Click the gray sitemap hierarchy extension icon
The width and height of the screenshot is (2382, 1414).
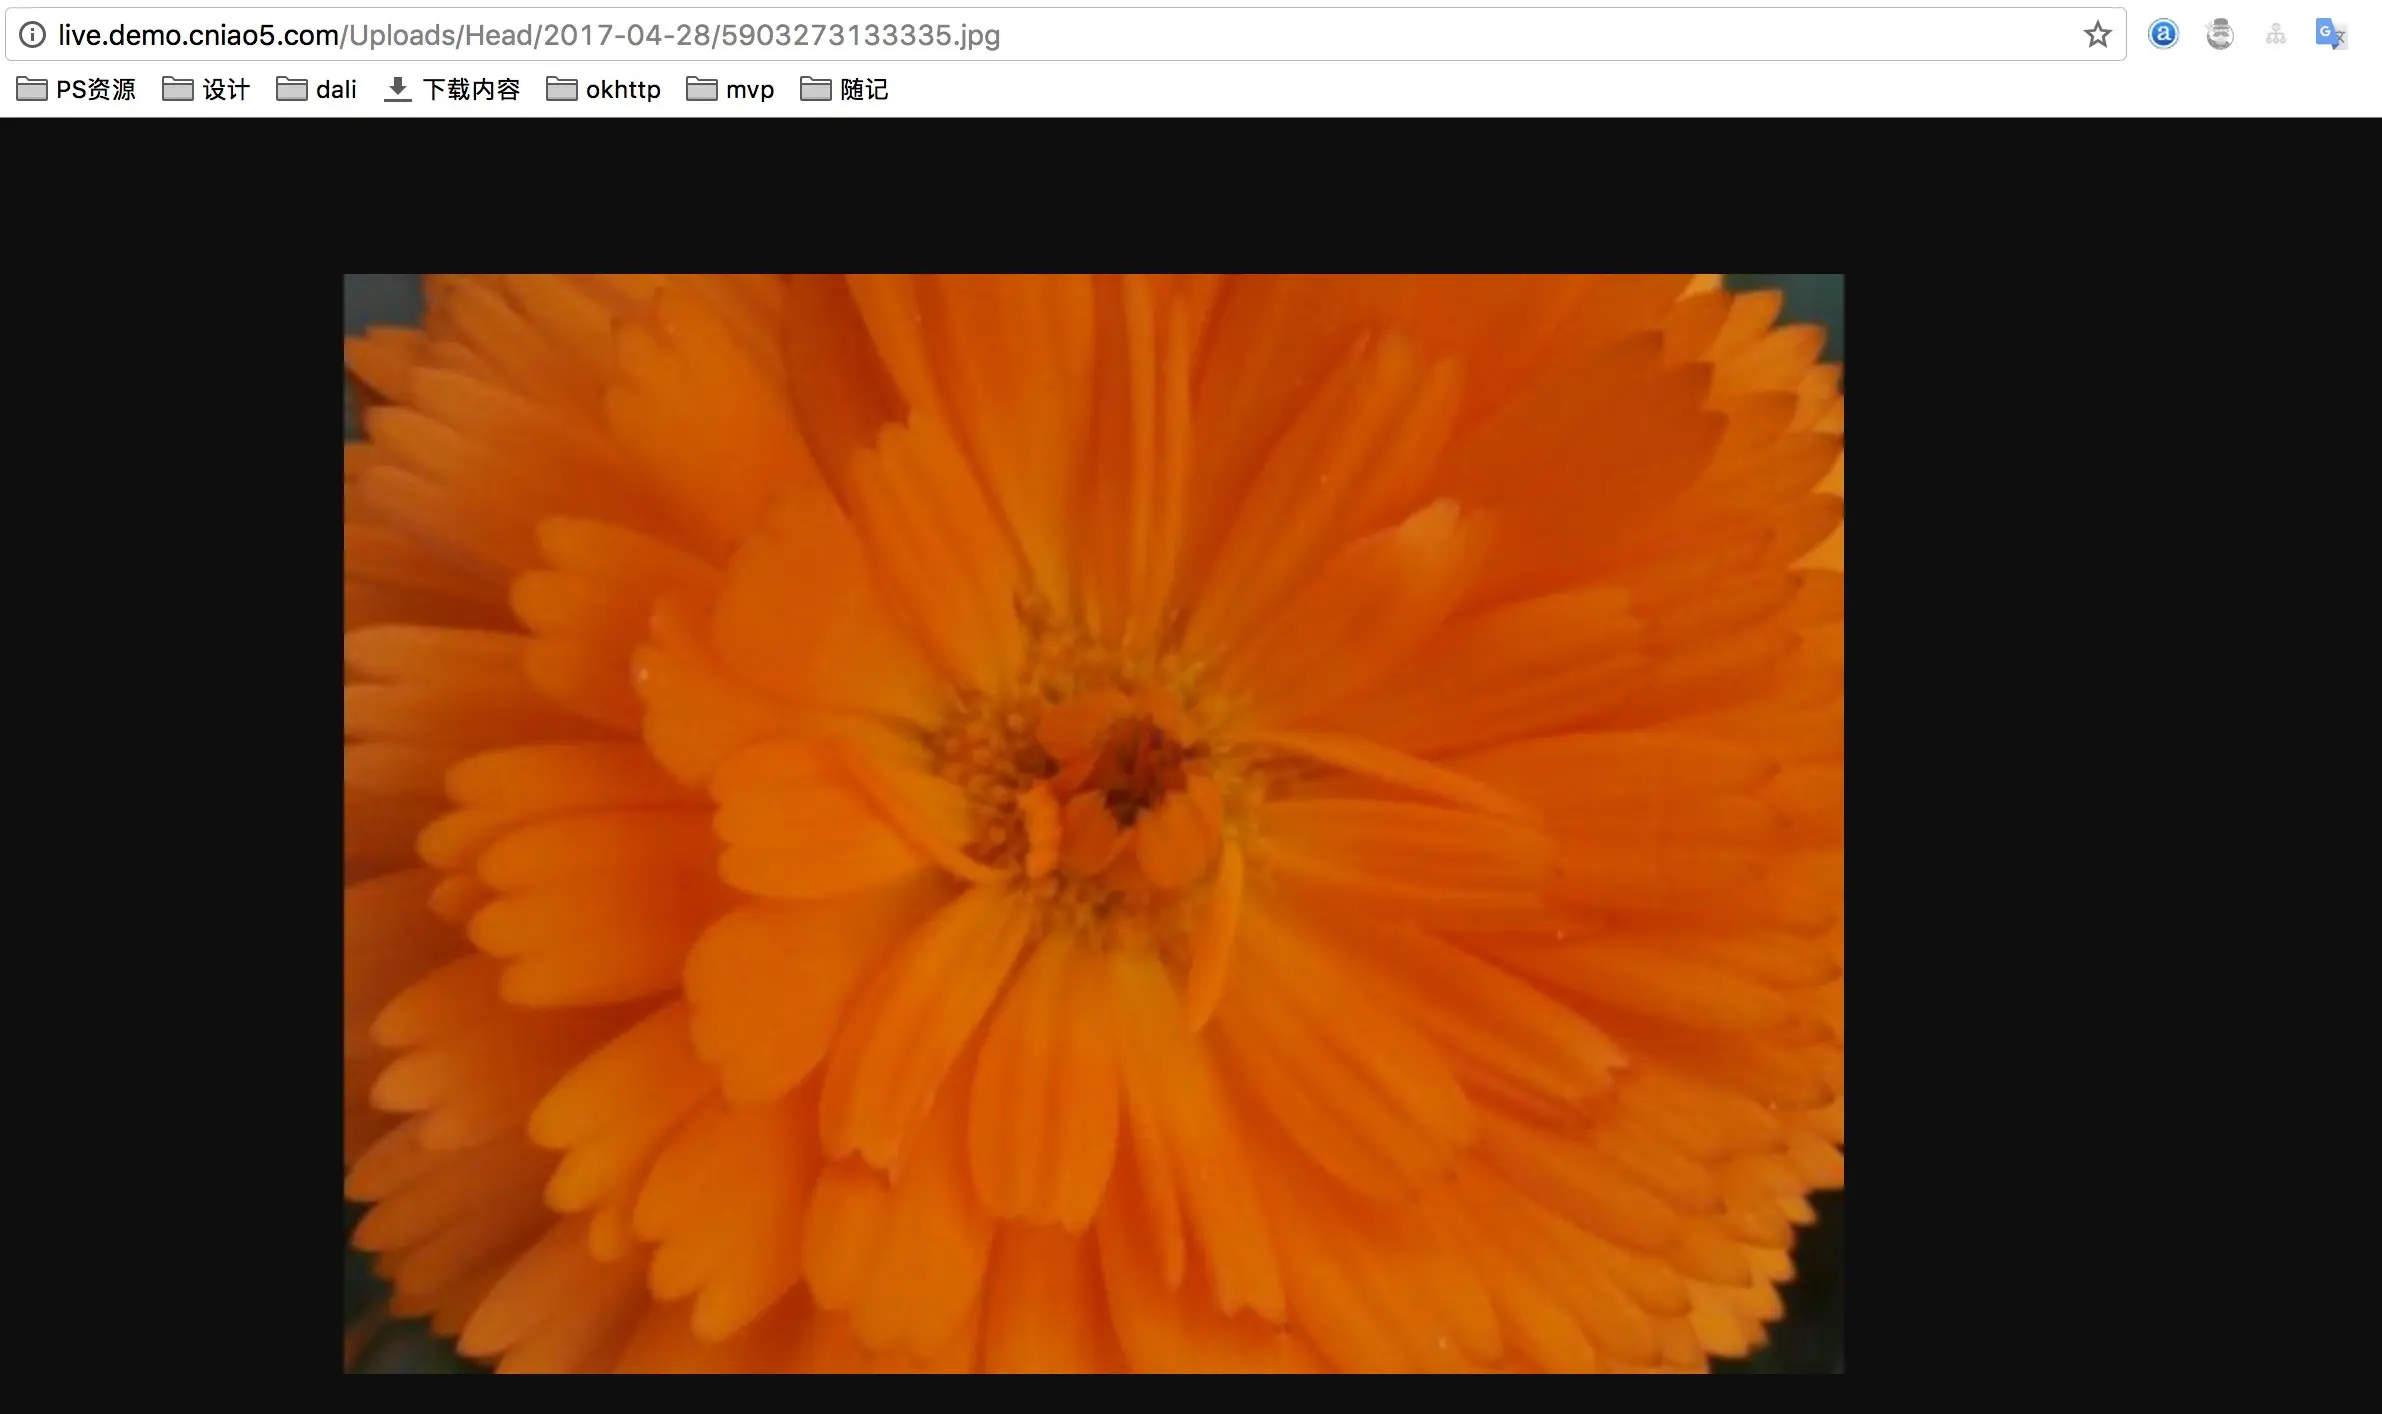coord(2276,35)
